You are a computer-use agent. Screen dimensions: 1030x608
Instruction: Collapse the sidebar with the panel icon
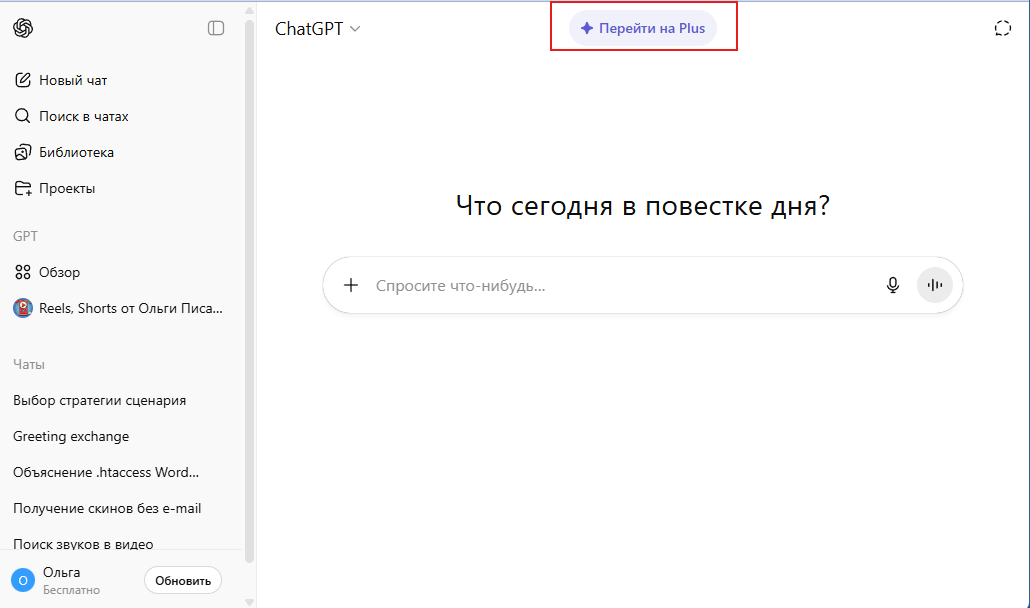[x=216, y=28]
